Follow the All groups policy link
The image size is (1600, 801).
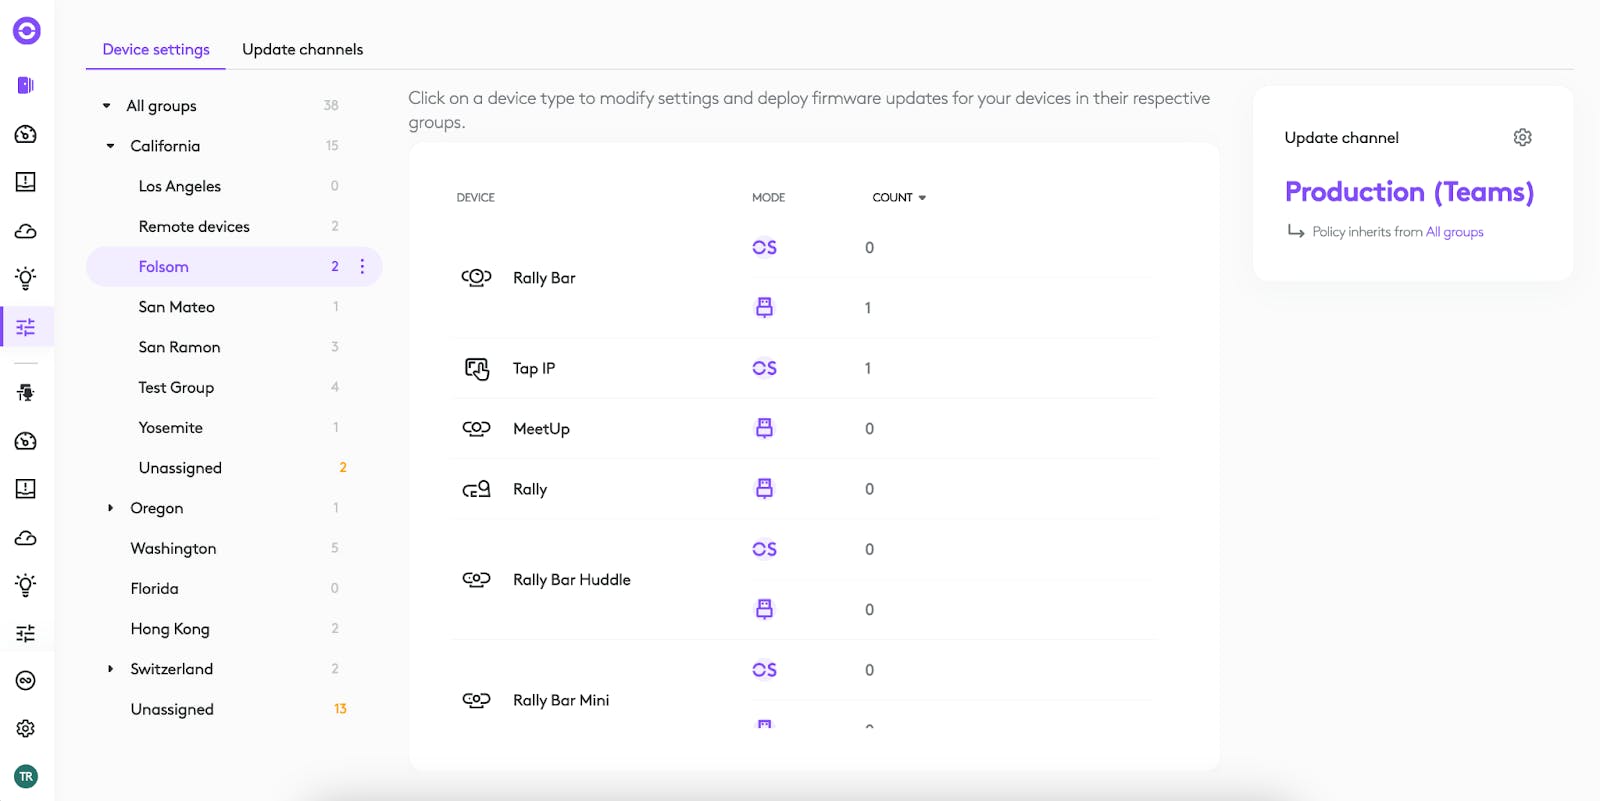[1454, 232]
